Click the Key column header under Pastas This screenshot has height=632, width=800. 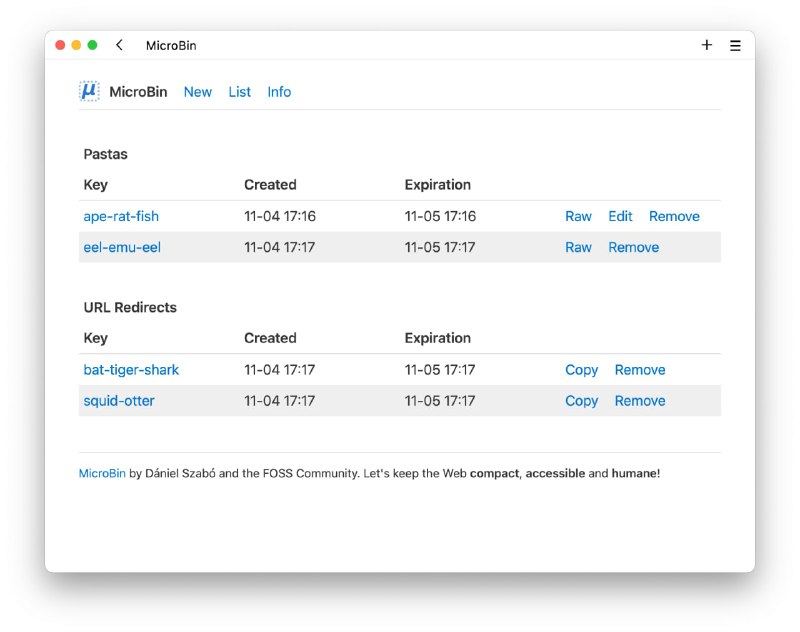[95, 185]
